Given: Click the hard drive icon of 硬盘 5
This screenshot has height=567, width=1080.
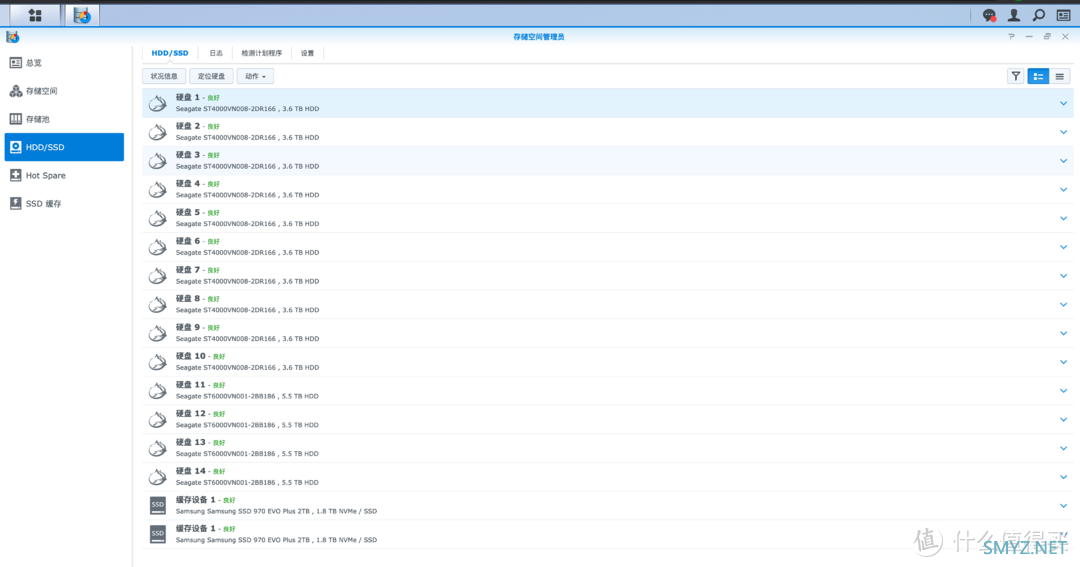Looking at the screenshot, I should 158,218.
